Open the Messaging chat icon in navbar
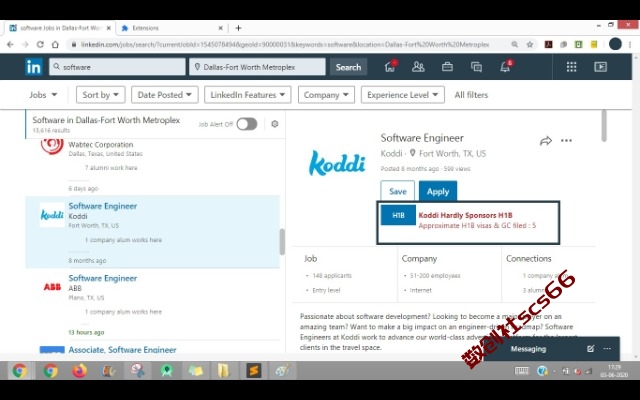The width and height of the screenshot is (640, 400). (476, 67)
